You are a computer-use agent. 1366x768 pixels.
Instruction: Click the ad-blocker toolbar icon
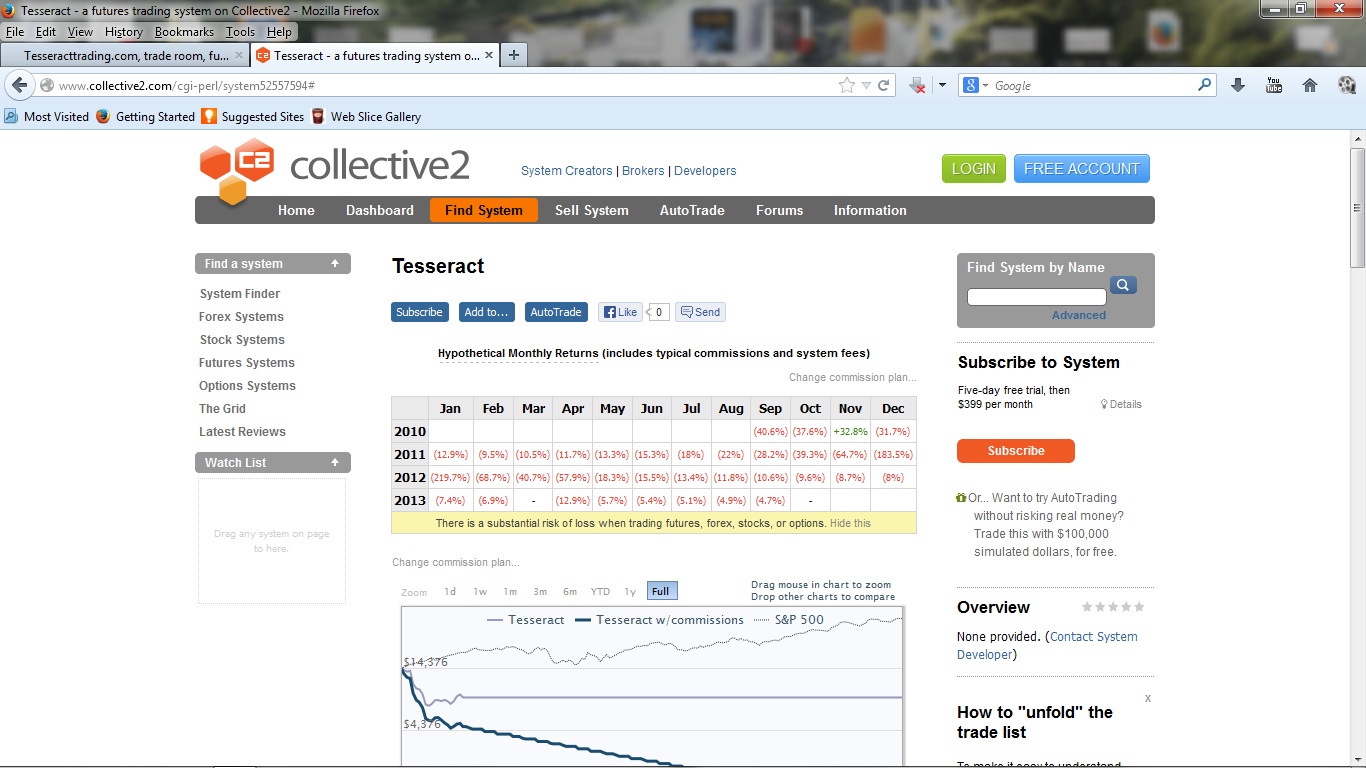click(917, 86)
